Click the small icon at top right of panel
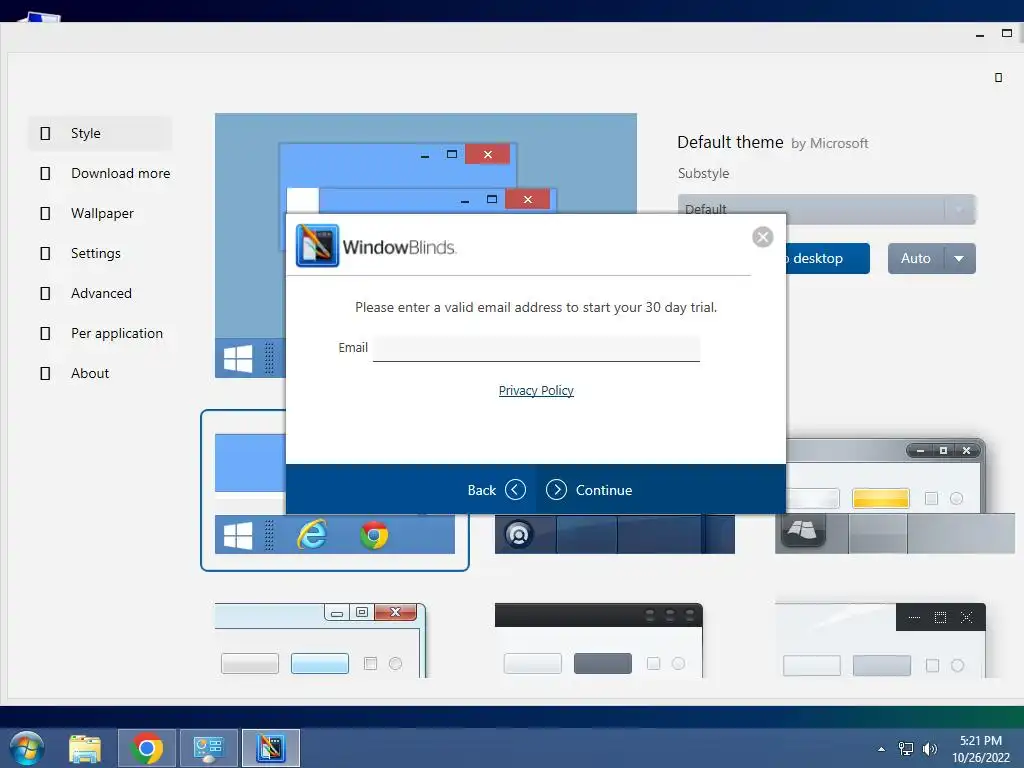This screenshot has height=768, width=1024. pos(998,78)
